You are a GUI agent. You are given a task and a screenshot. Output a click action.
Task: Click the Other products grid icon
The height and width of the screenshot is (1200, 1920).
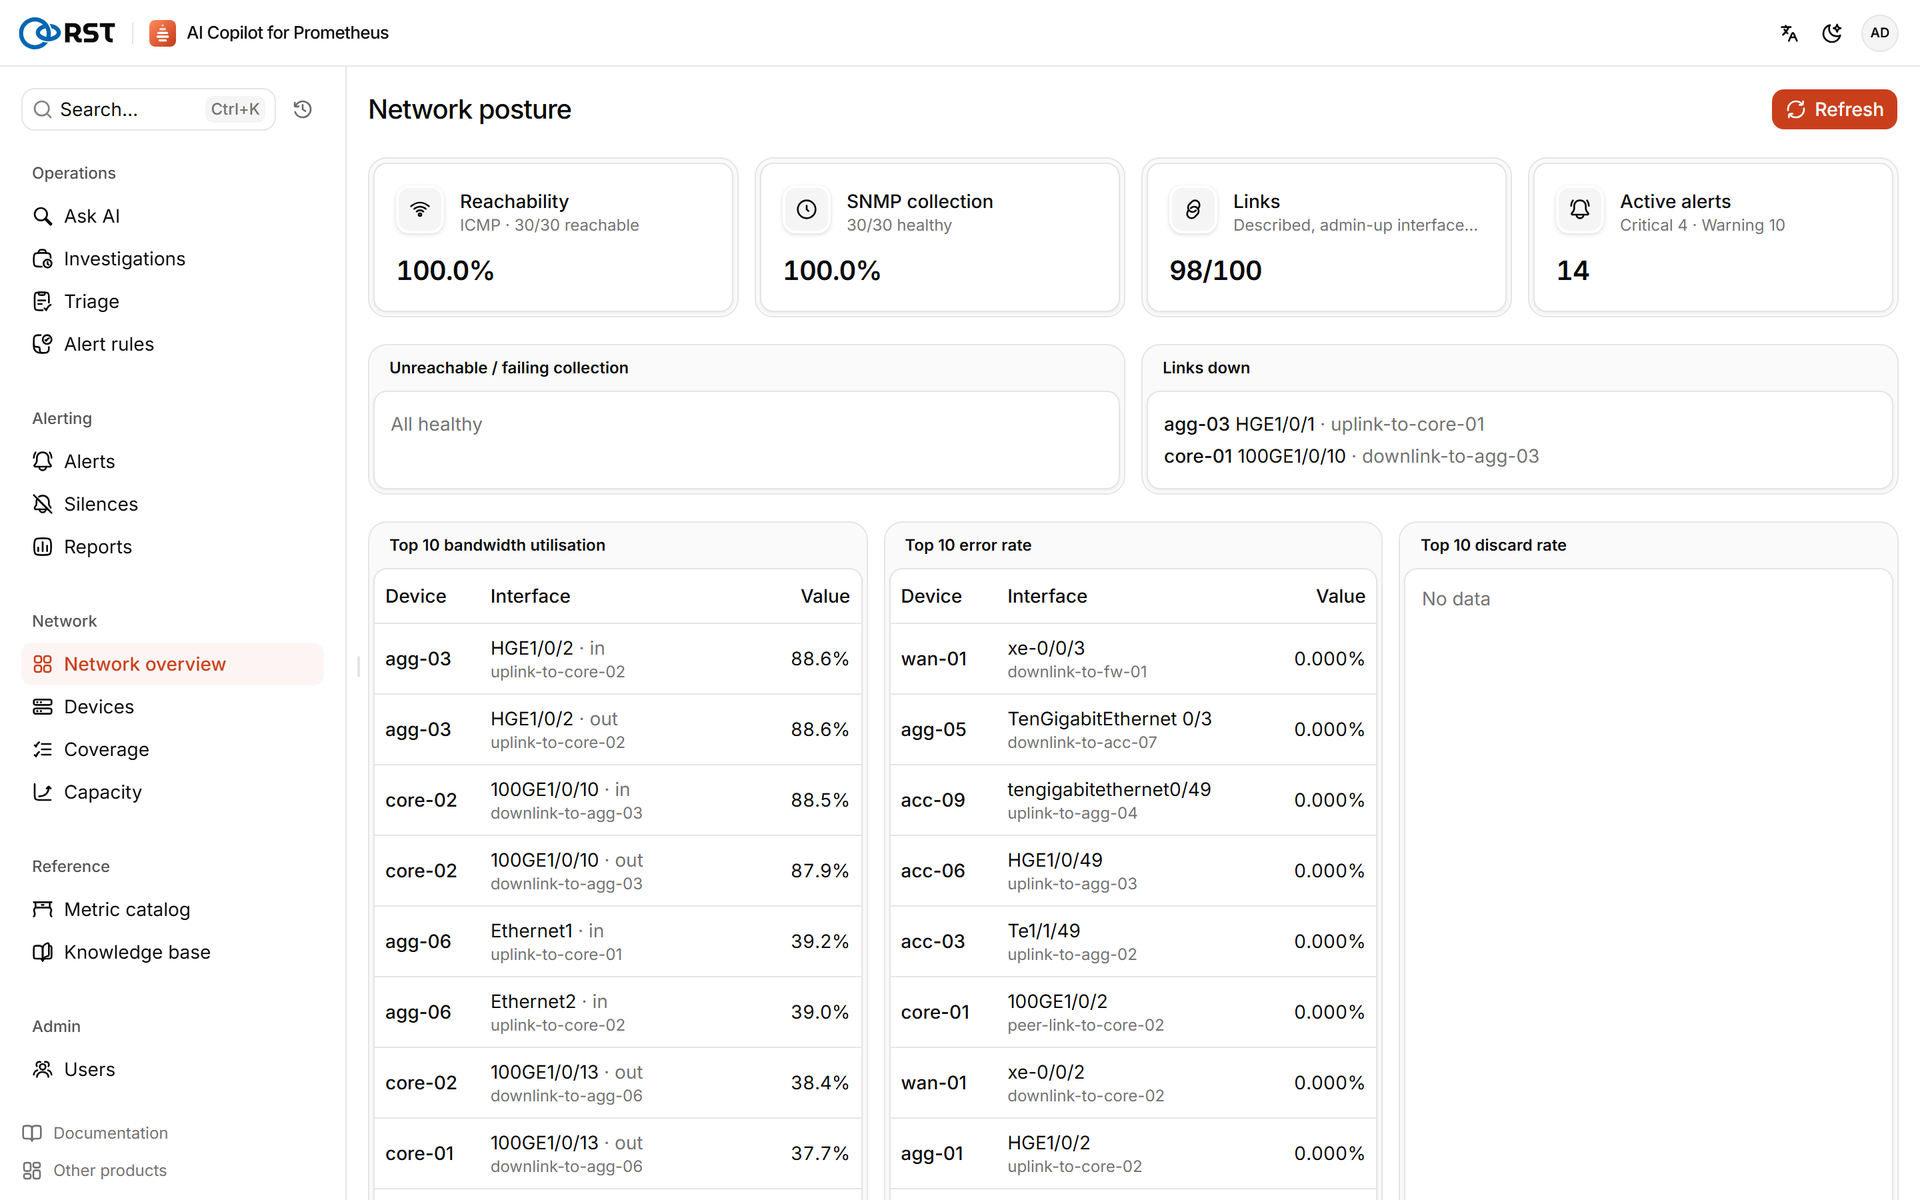(32, 1170)
